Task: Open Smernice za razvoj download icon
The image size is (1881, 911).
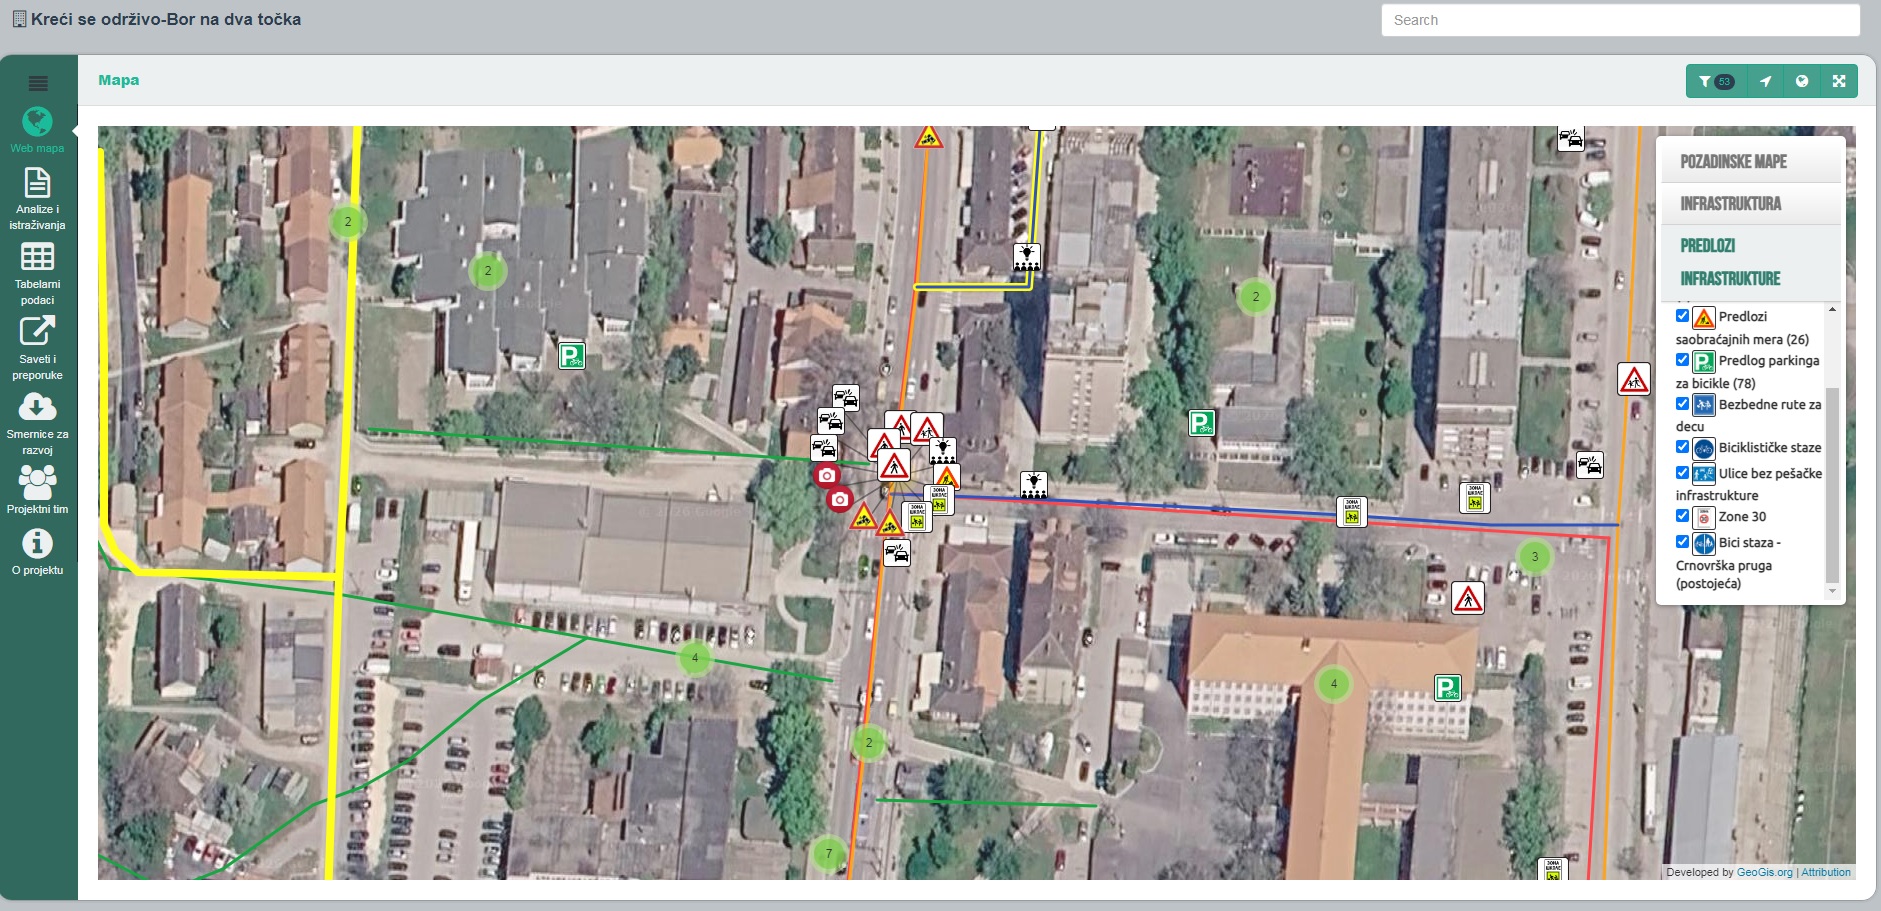Action: pyautogui.click(x=37, y=406)
